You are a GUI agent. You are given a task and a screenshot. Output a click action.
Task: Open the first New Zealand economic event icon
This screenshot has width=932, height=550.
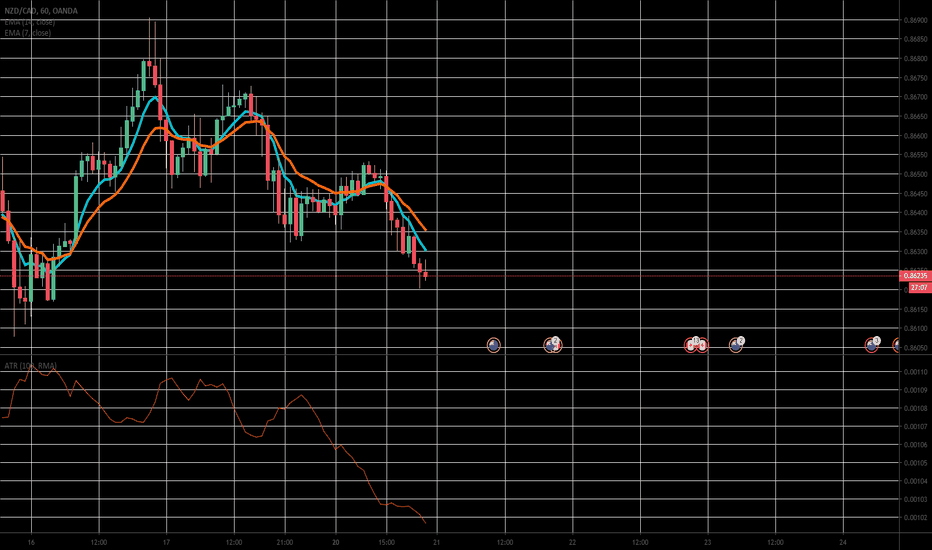(493, 345)
